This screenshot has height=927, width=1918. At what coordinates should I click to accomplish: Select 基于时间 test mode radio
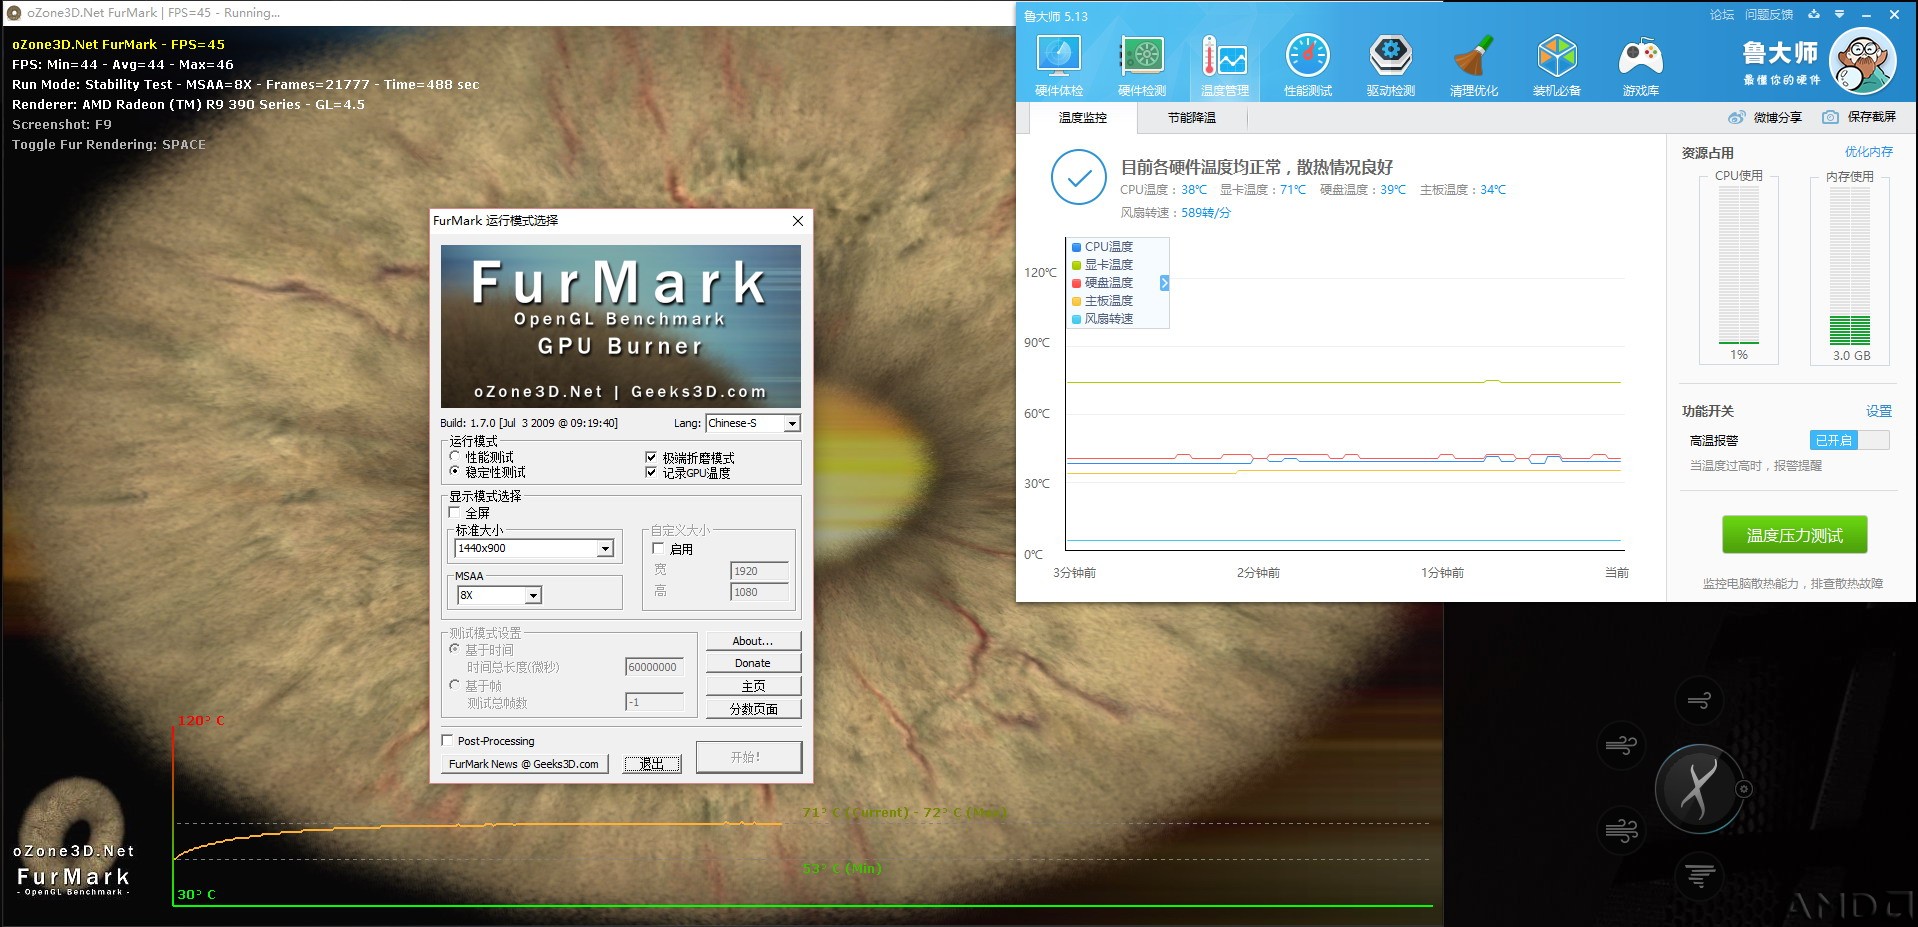(455, 649)
